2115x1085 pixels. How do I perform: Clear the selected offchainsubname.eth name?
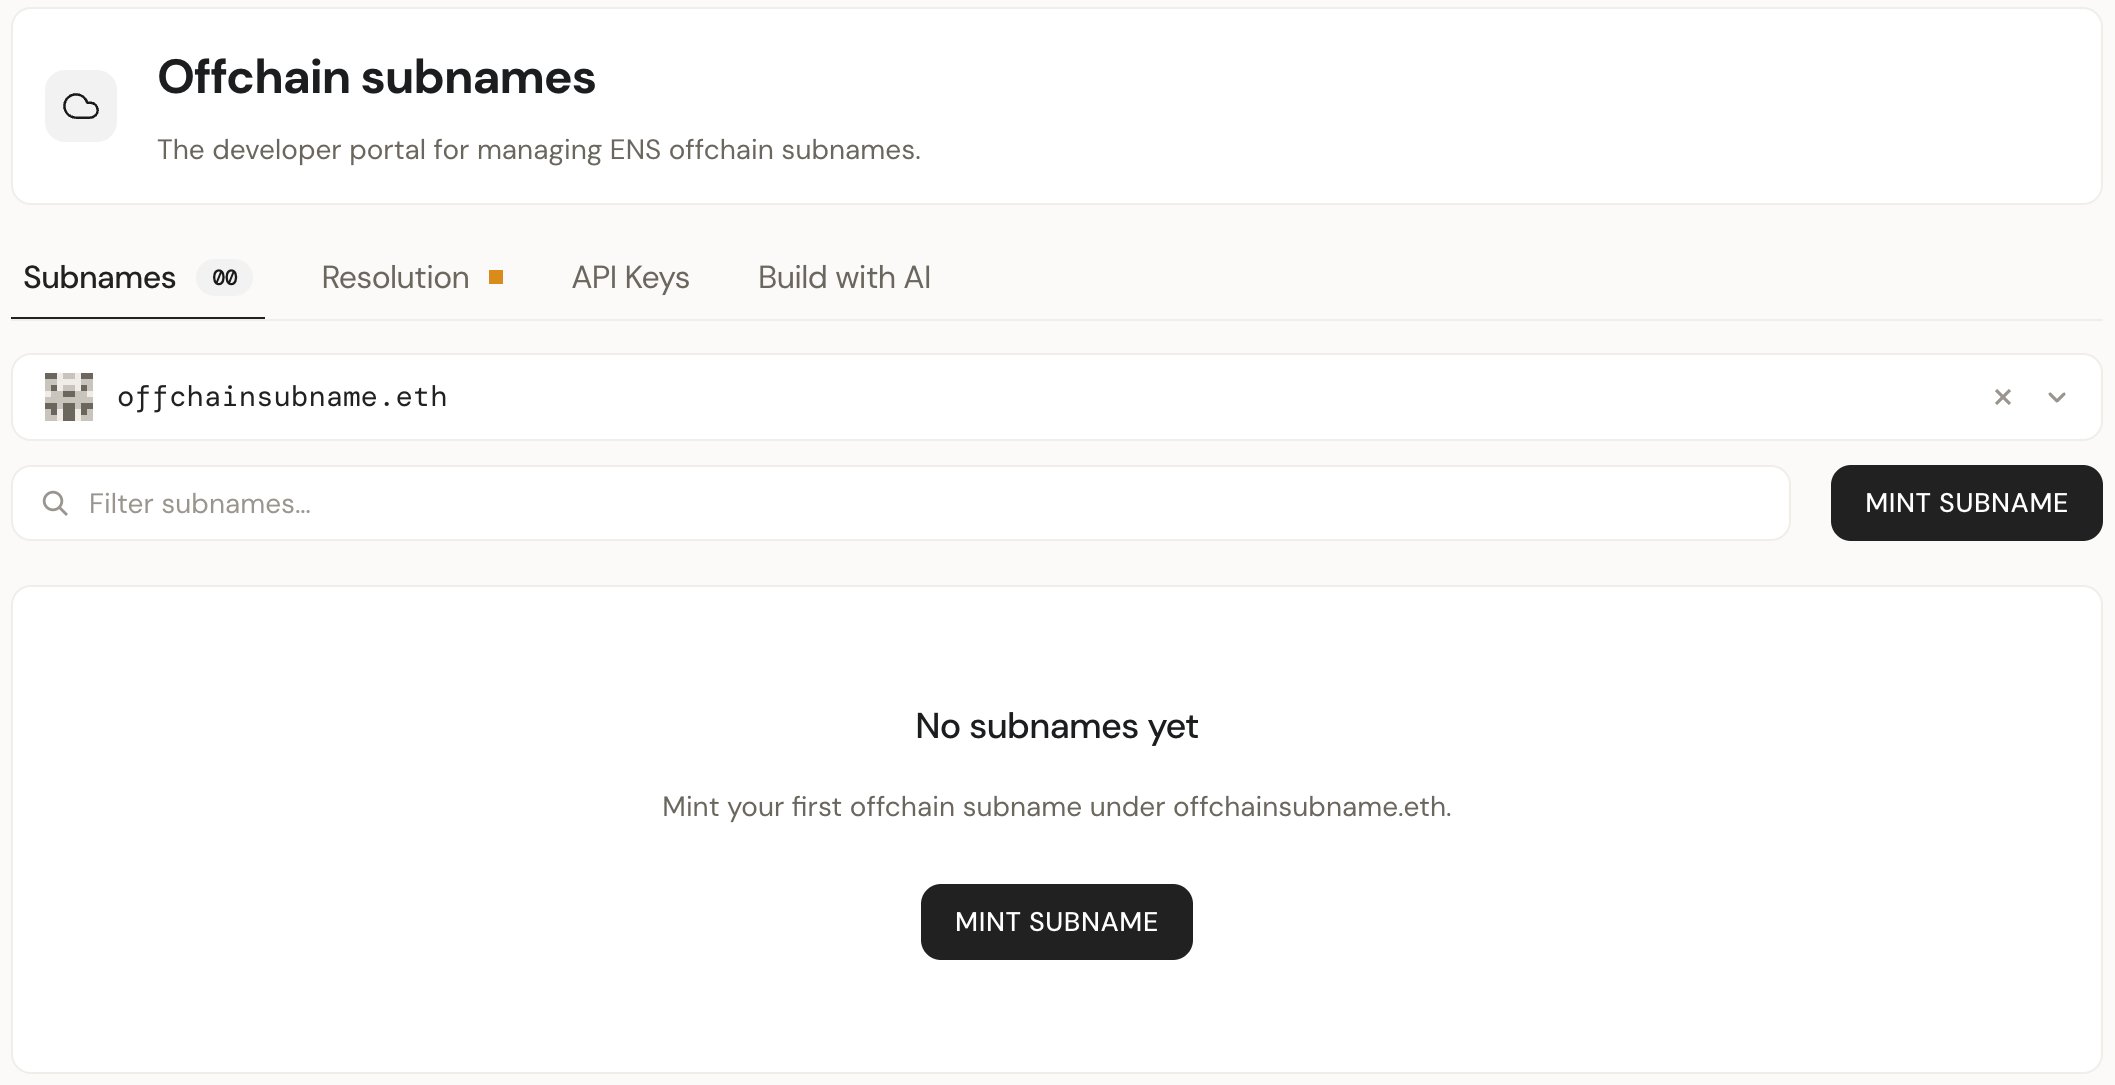click(2002, 397)
